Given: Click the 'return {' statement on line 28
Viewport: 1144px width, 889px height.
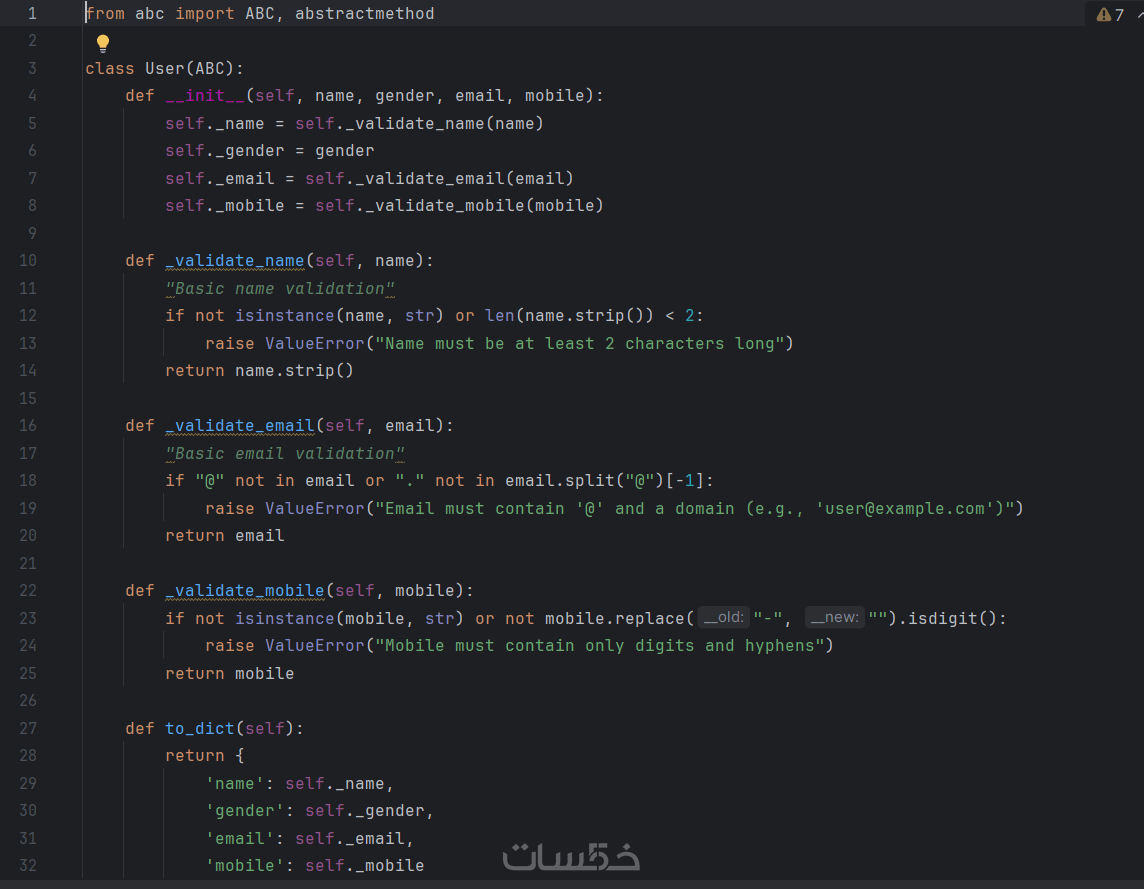Looking at the screenshot, I should (x=205, y=756).
